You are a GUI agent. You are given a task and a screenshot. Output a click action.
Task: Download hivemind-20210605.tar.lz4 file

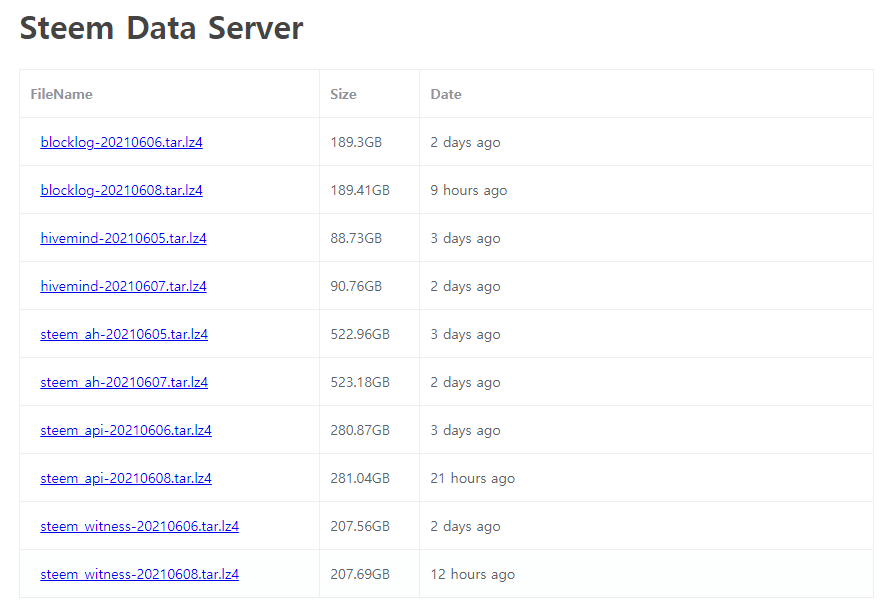(x=123, y=238)
